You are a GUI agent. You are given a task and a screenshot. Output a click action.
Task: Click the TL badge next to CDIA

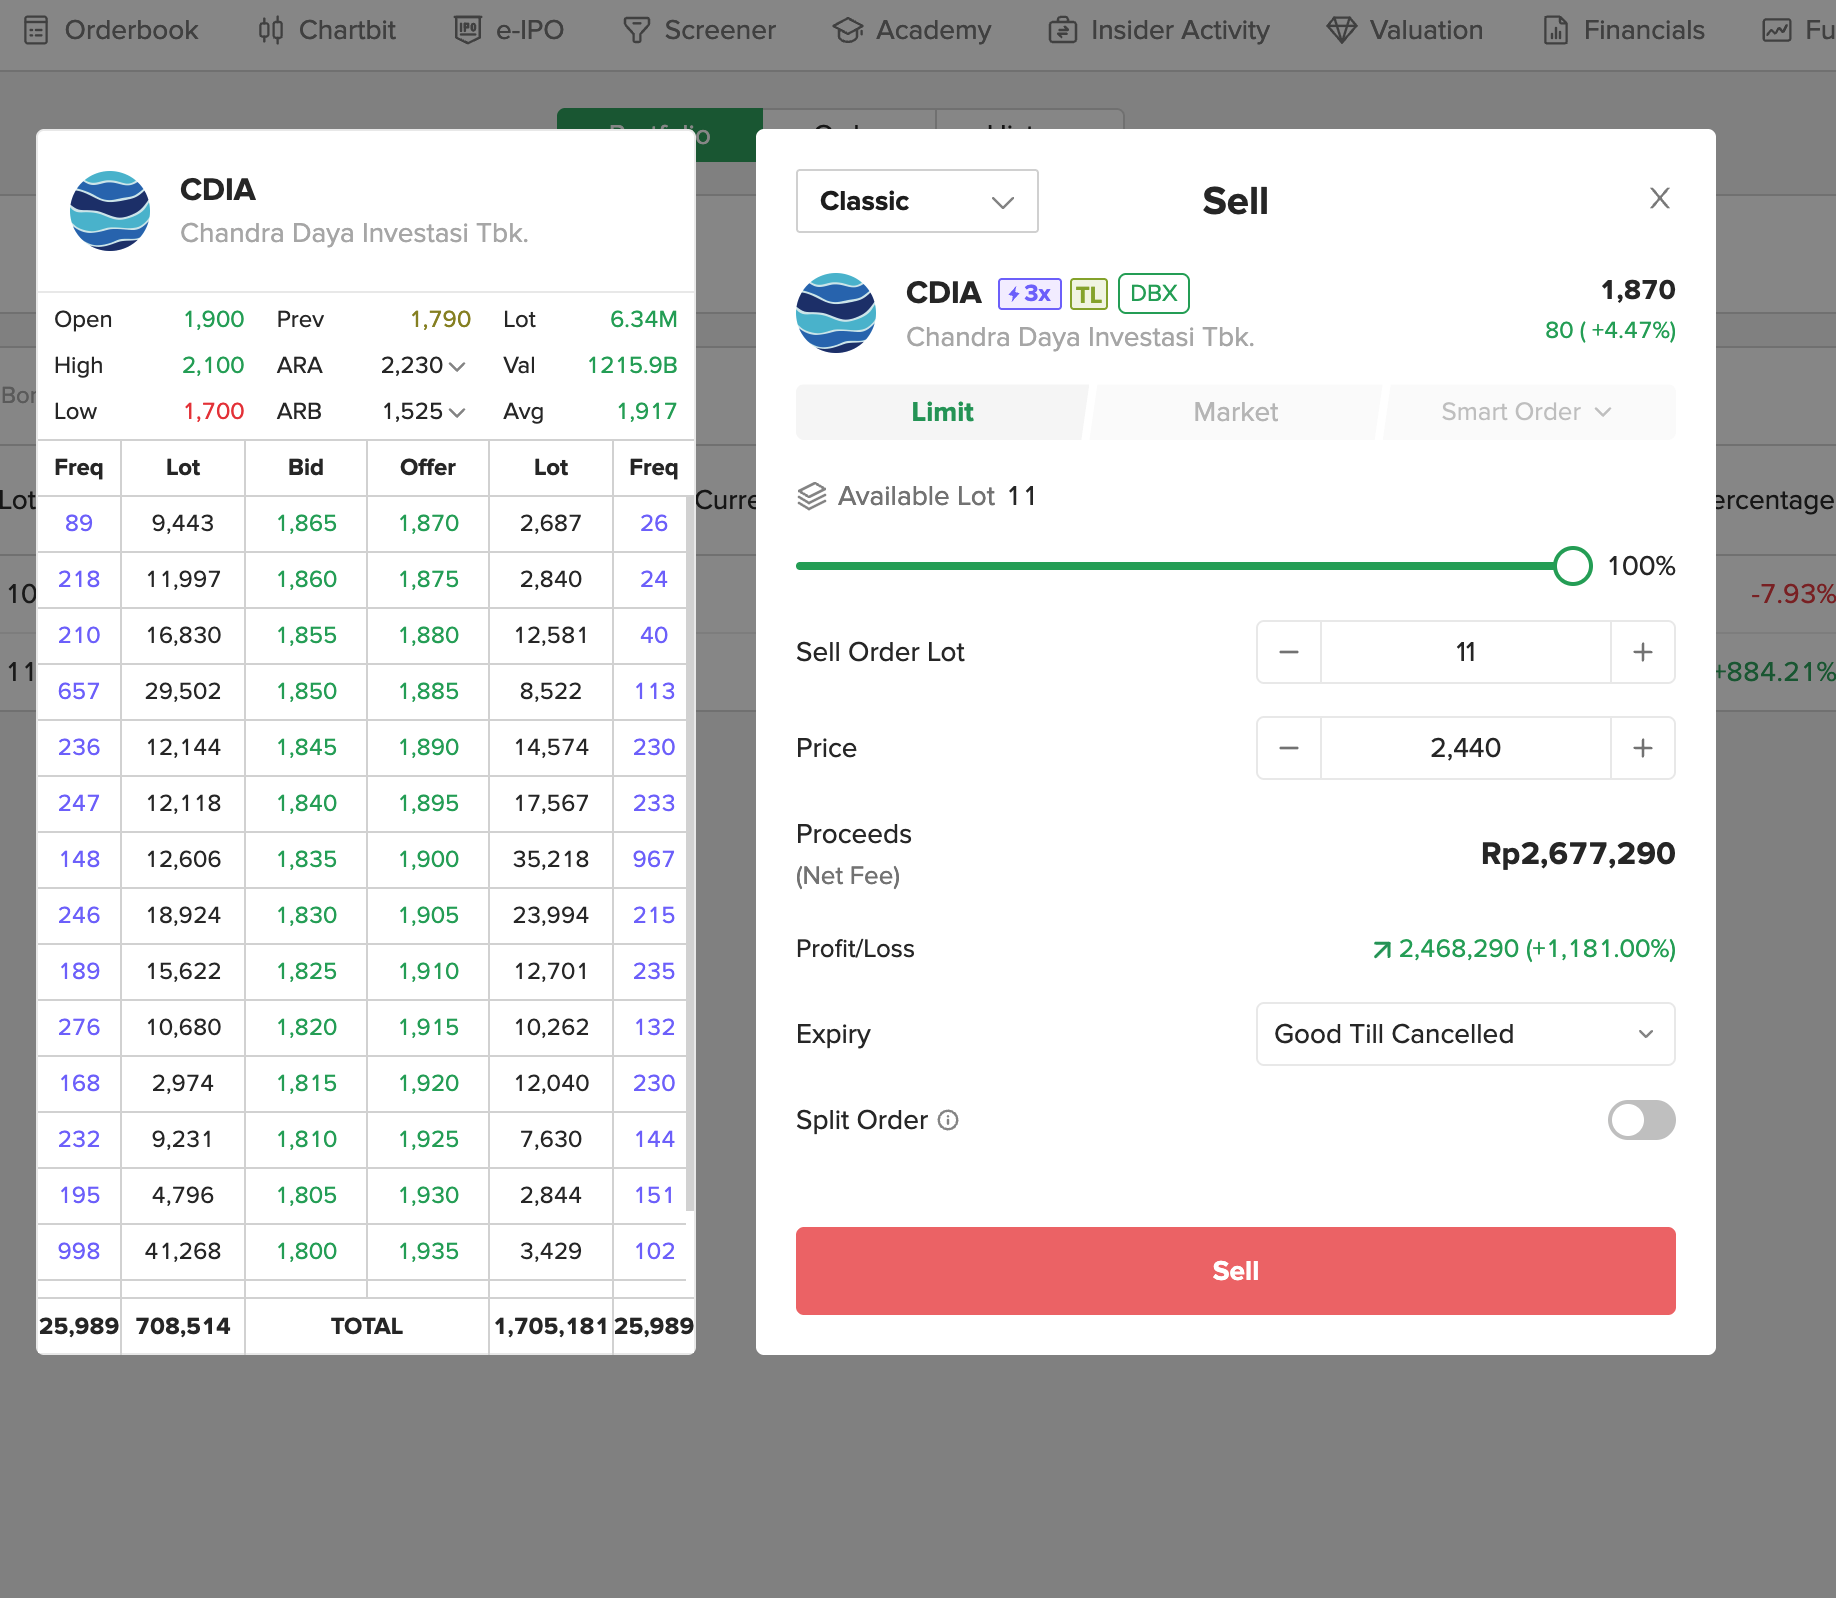pos(1089,294)
